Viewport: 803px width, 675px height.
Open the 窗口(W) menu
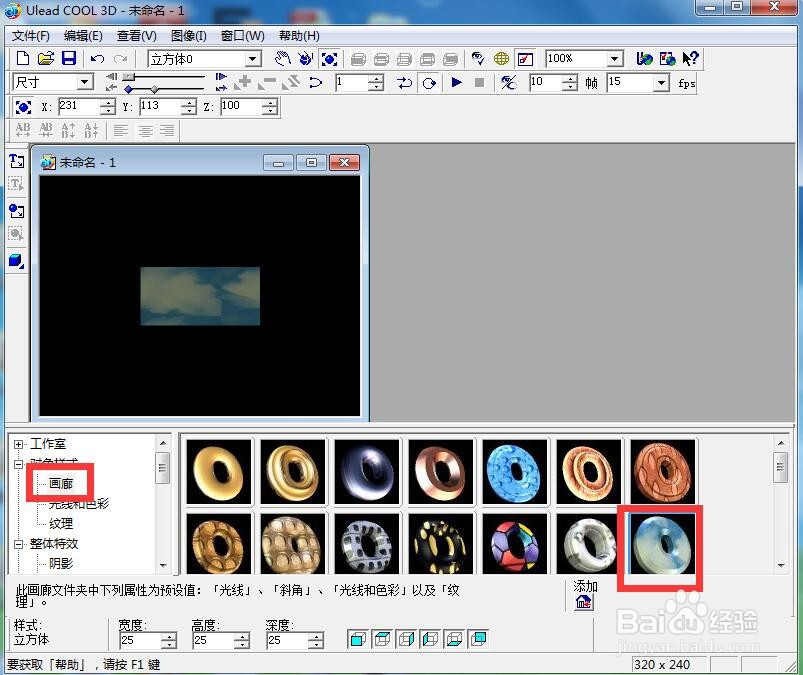tap(242, 36)
